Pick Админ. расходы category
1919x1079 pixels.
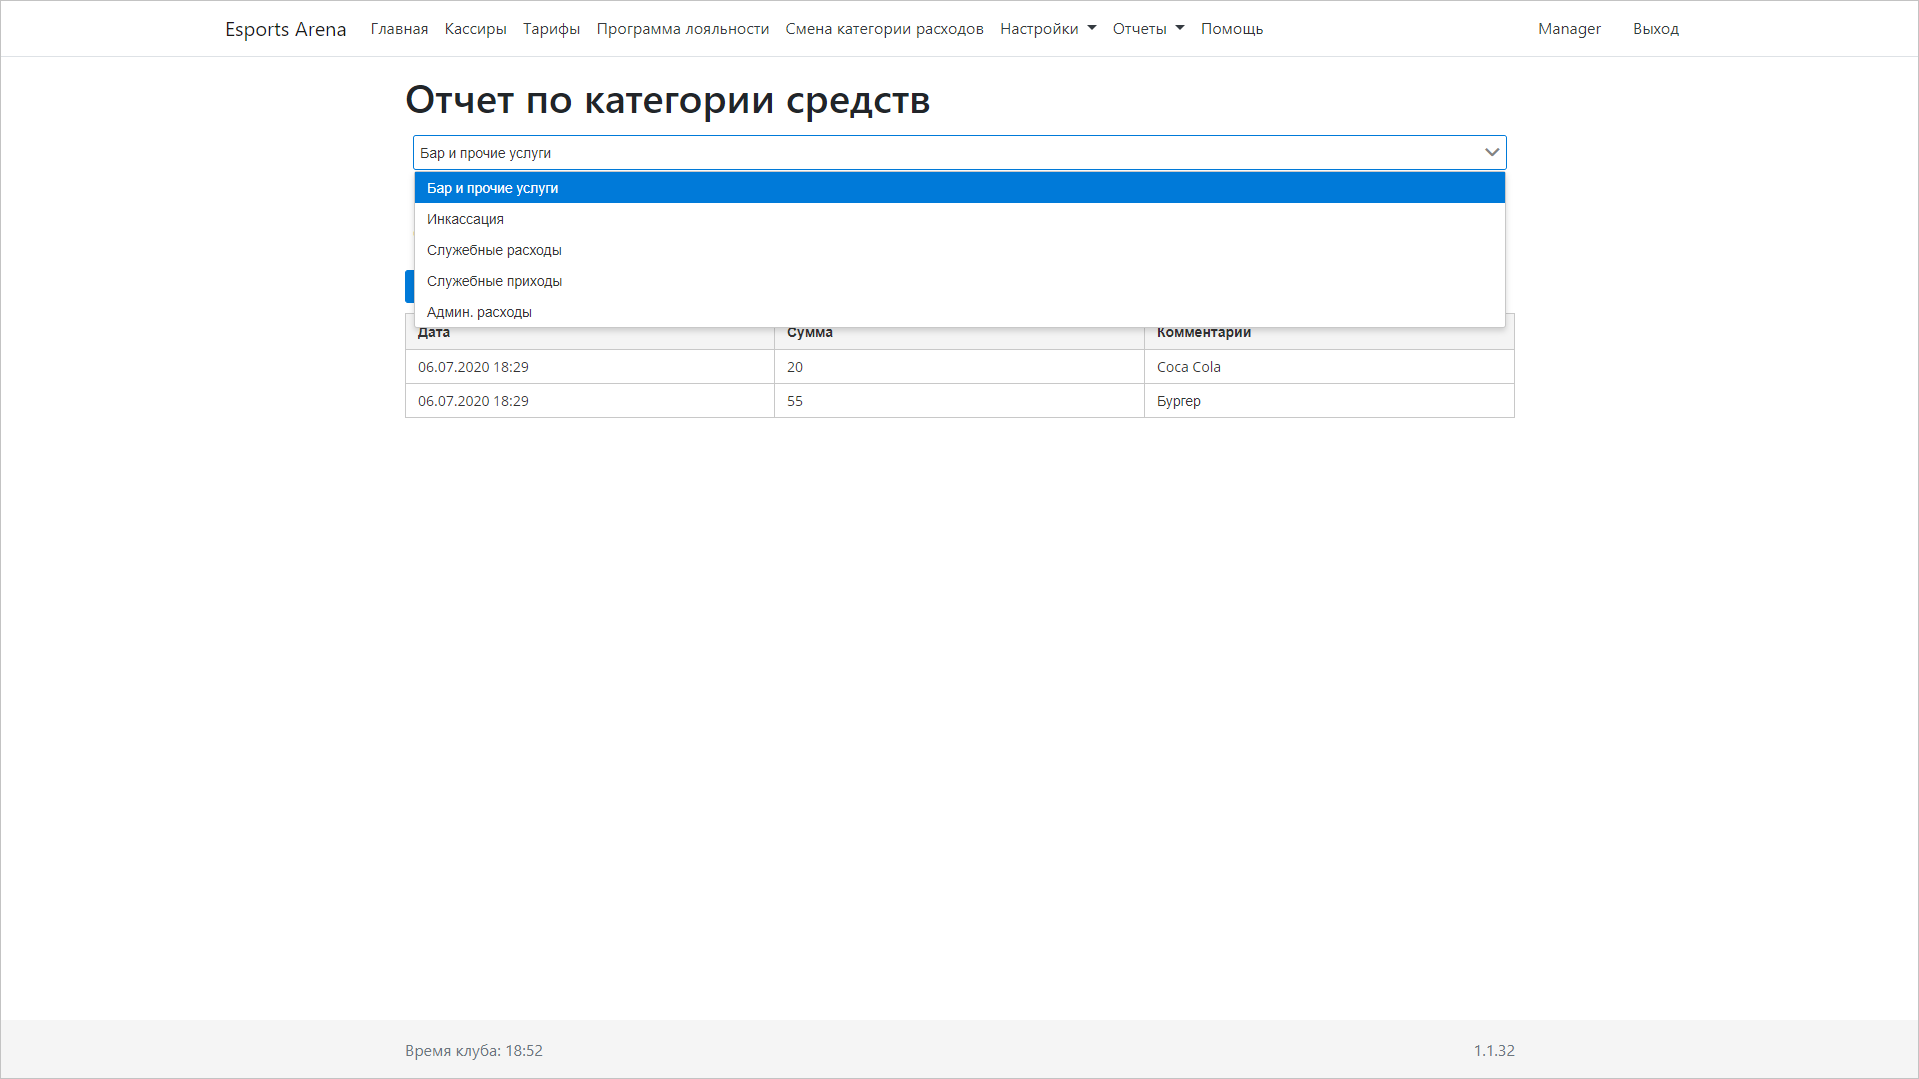point(478,312)
